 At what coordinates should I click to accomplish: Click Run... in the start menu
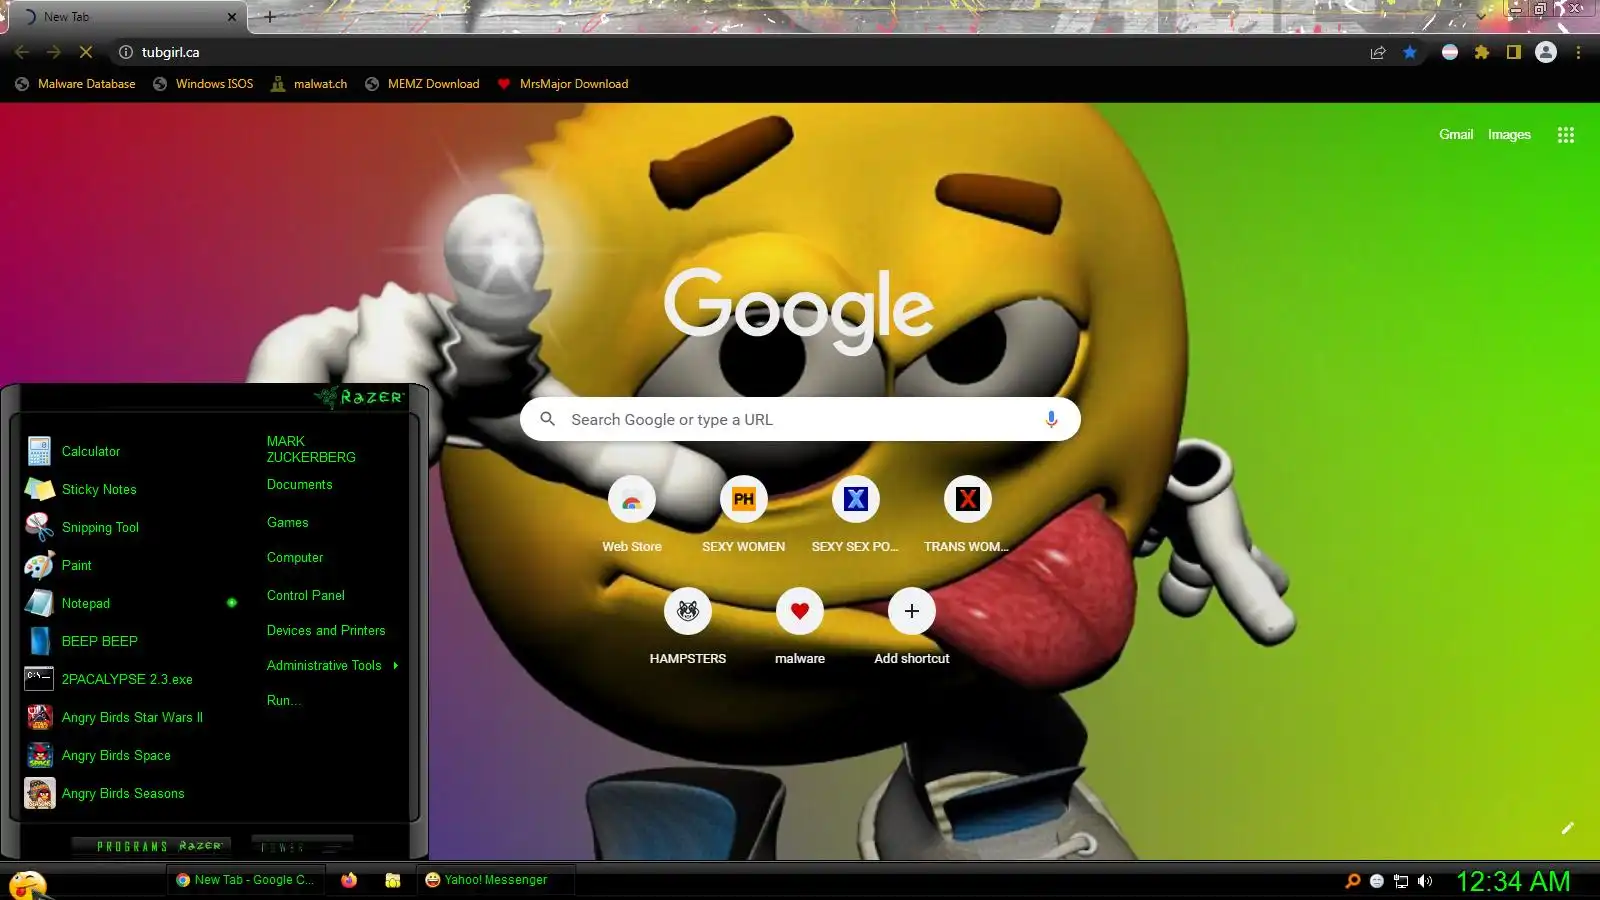(x=284, y=701)
